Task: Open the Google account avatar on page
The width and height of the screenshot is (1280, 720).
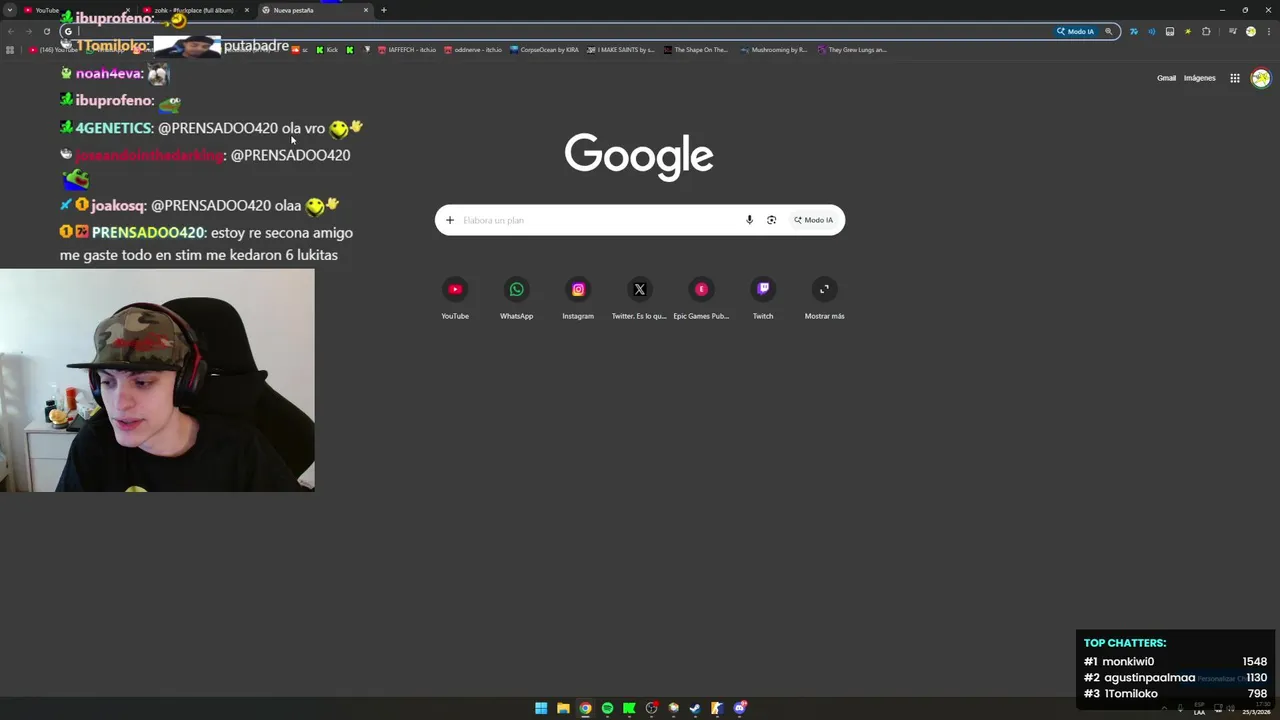Action: point(1260,78)
